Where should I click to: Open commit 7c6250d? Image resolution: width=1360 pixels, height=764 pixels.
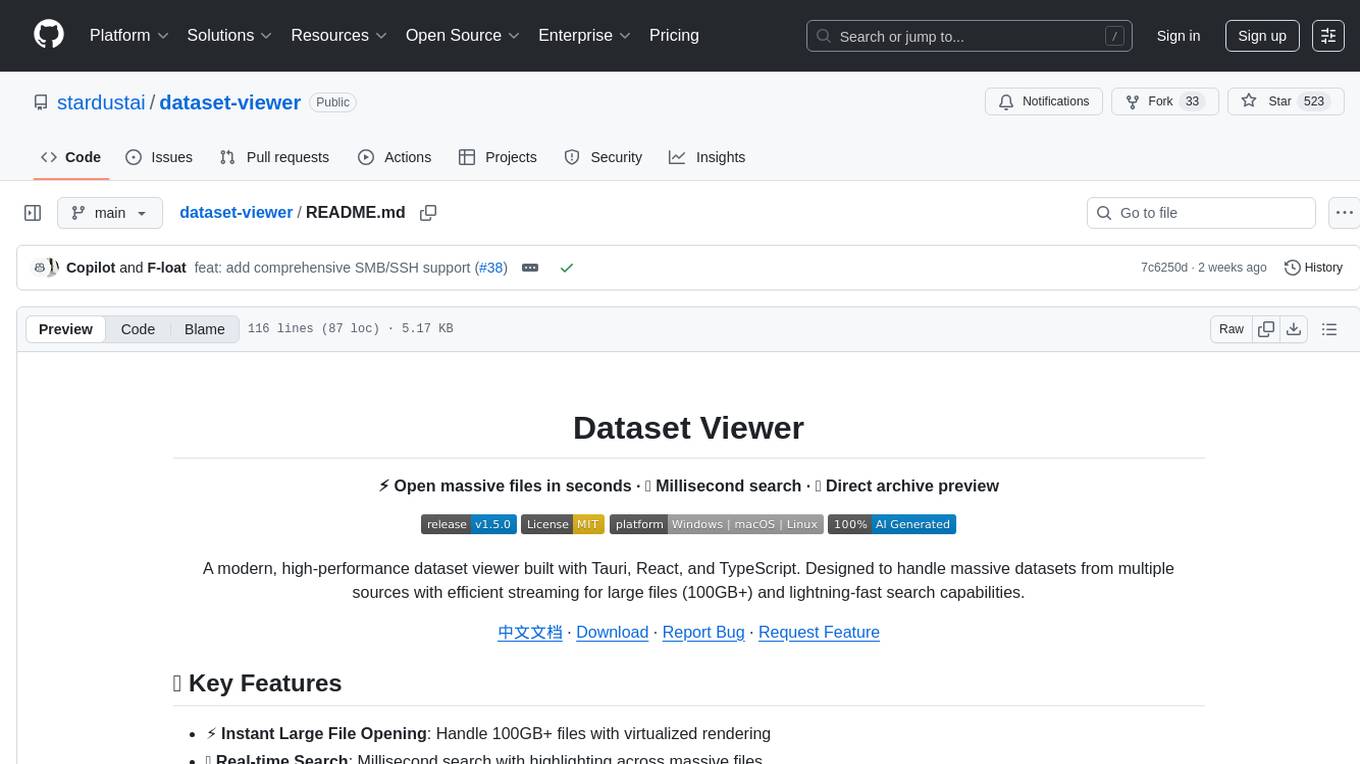coord(1164,268)
